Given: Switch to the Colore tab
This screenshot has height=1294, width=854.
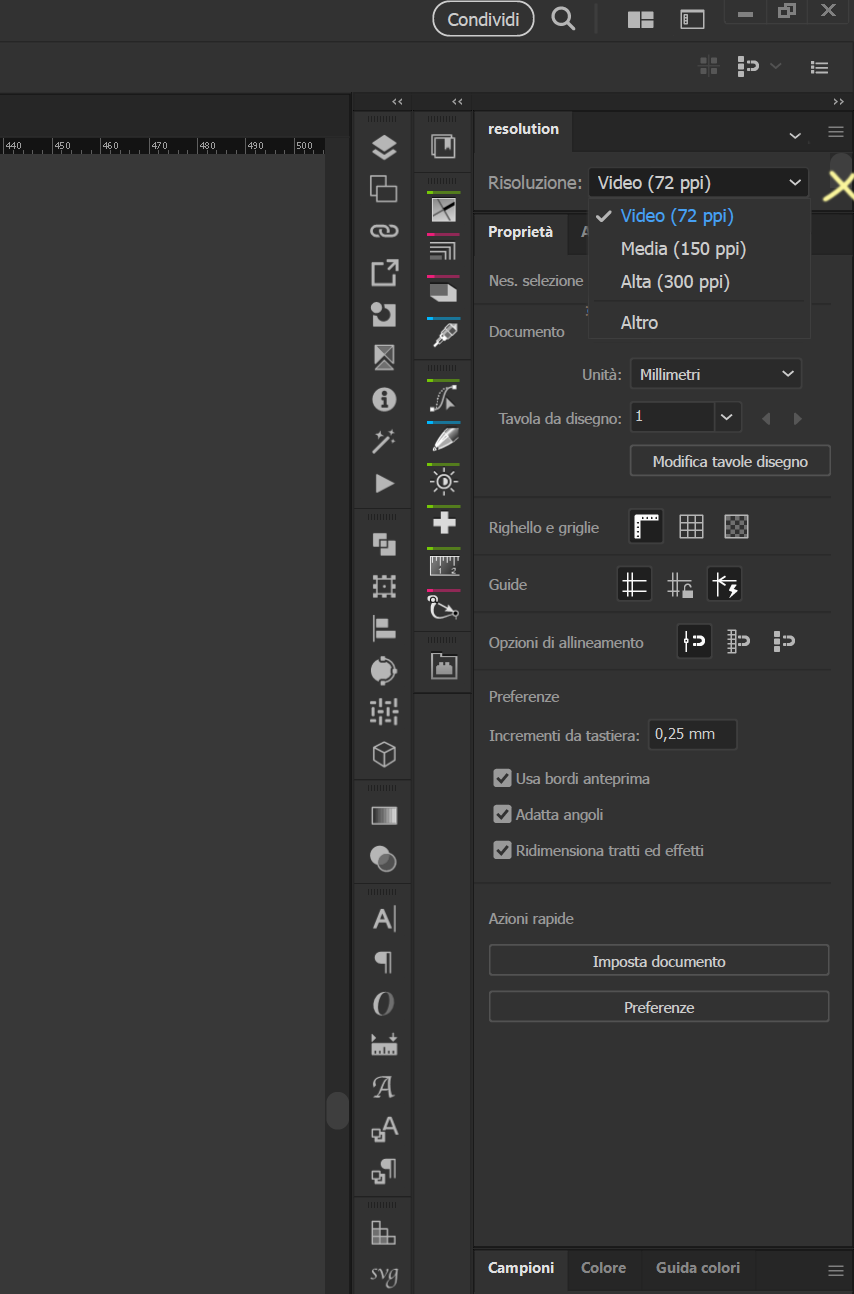Looking at the screenshot, I should click(603, 1267).
